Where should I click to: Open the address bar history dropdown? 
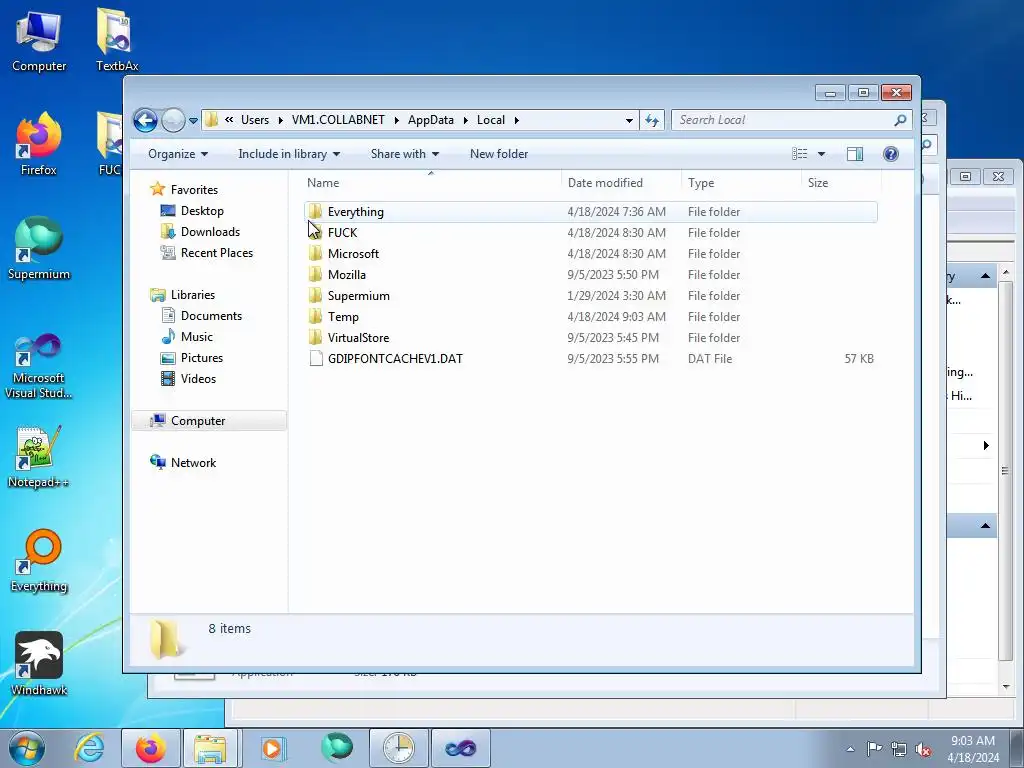coord(629,120)
